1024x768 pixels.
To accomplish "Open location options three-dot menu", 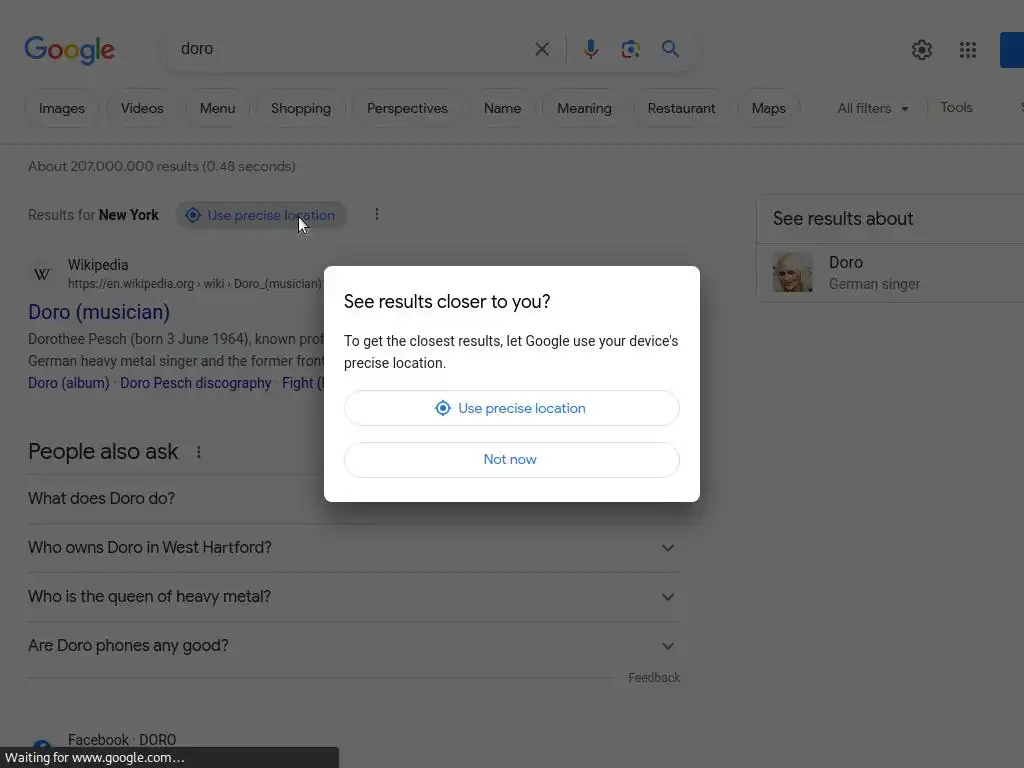I will 377,214.
